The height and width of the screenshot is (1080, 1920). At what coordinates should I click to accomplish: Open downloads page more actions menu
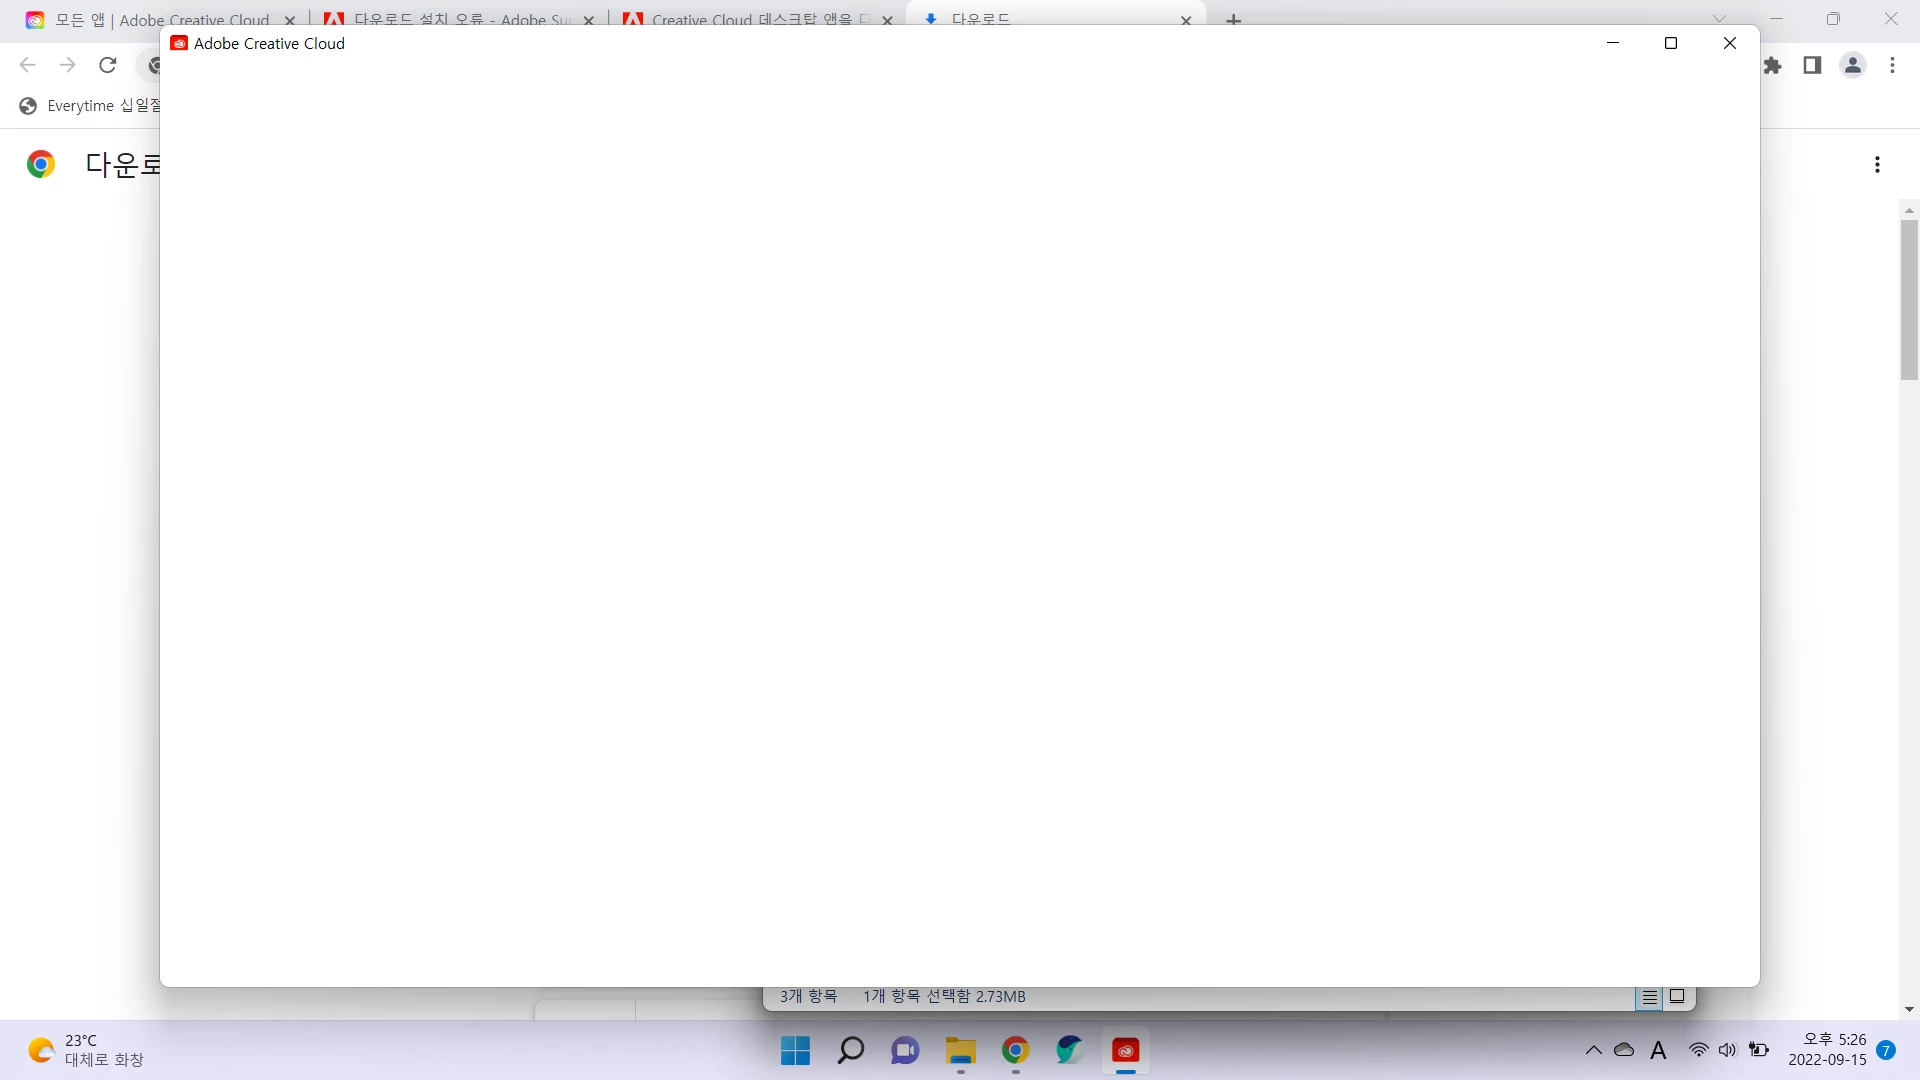1877,165
